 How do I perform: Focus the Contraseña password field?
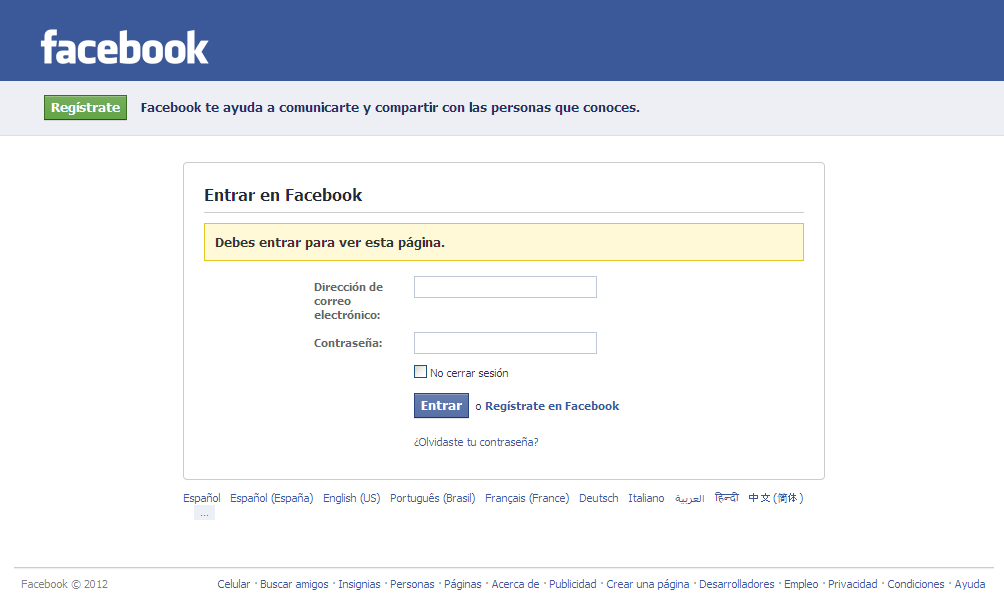pyautogui.click(x=505, y=343)
